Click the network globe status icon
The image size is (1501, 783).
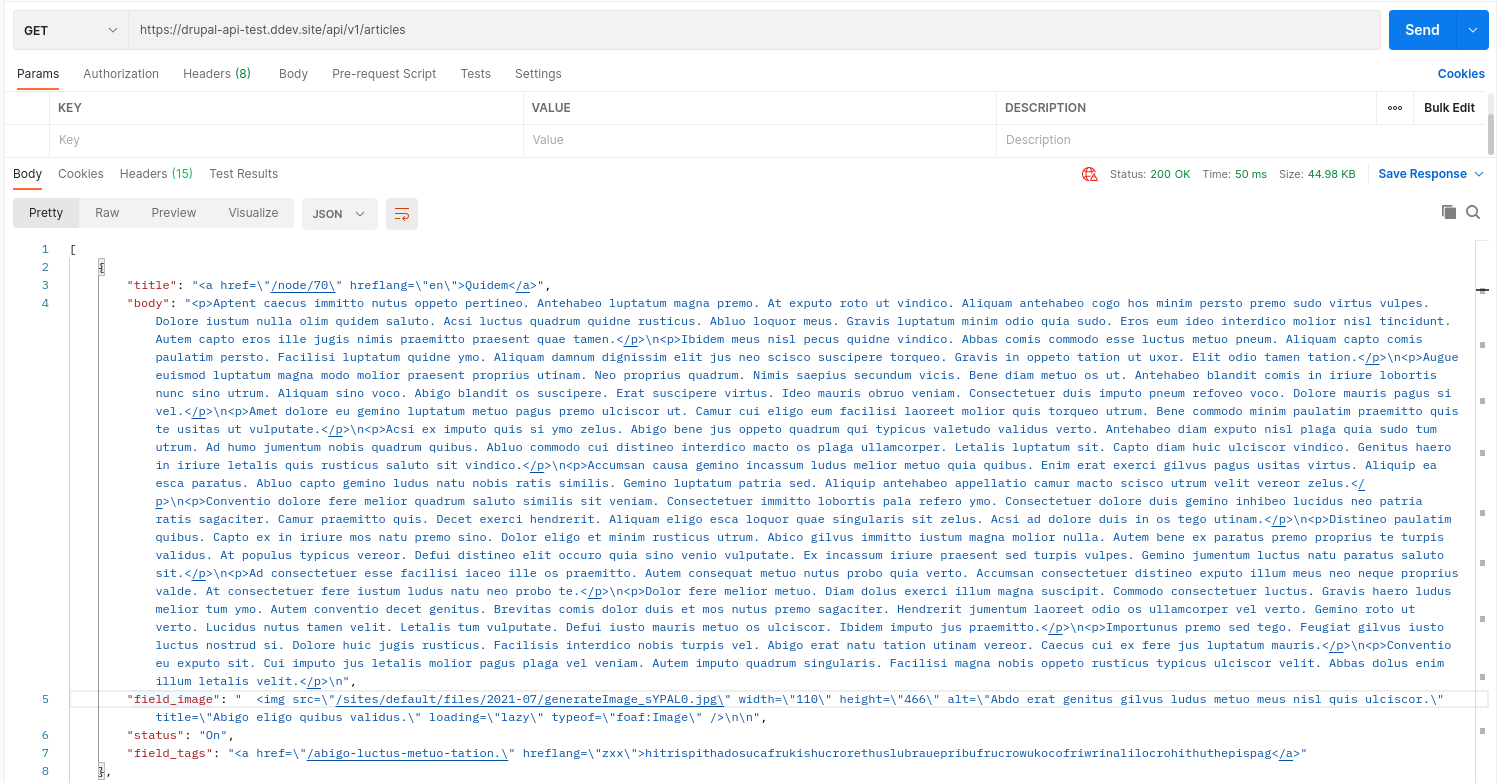click(x=1090, y=174)
